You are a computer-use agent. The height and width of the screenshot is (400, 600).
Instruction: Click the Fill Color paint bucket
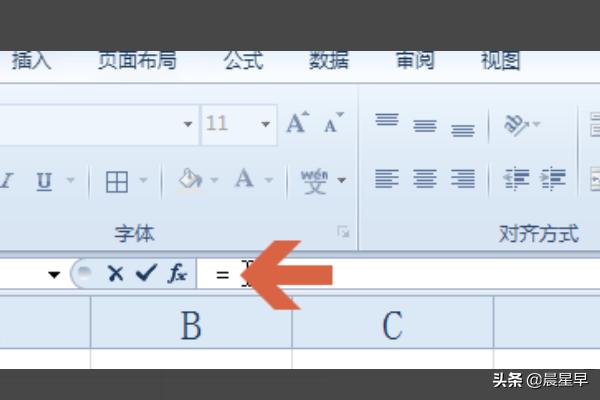coord(190,179)
